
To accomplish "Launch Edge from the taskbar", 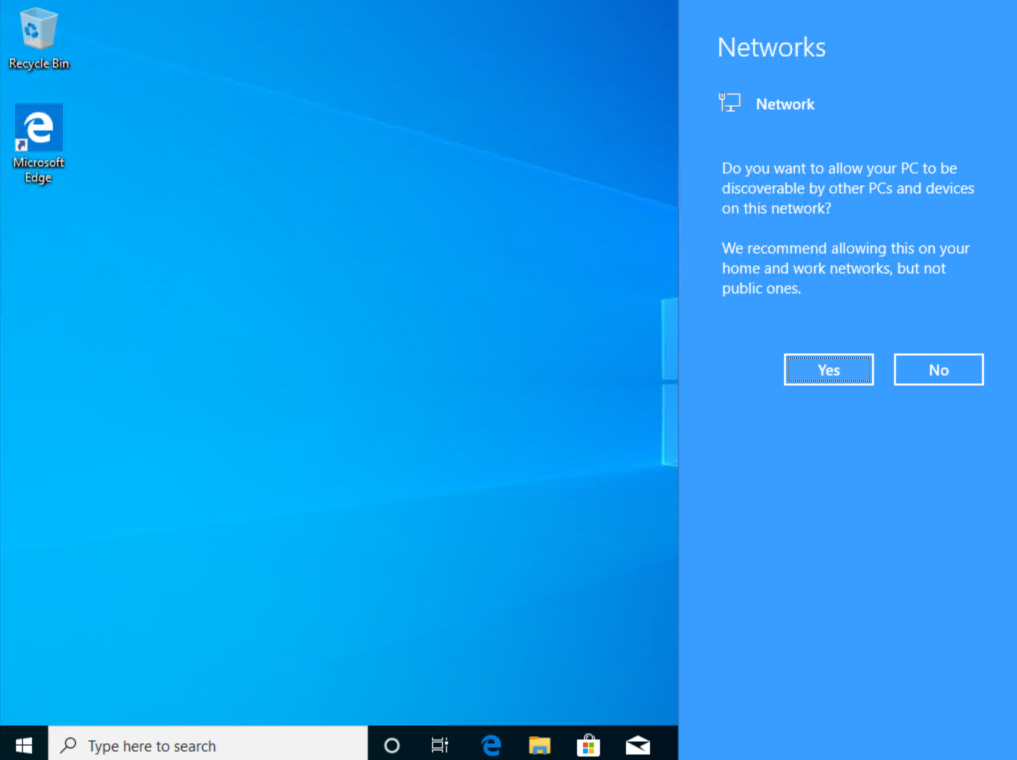I will 490,745.
